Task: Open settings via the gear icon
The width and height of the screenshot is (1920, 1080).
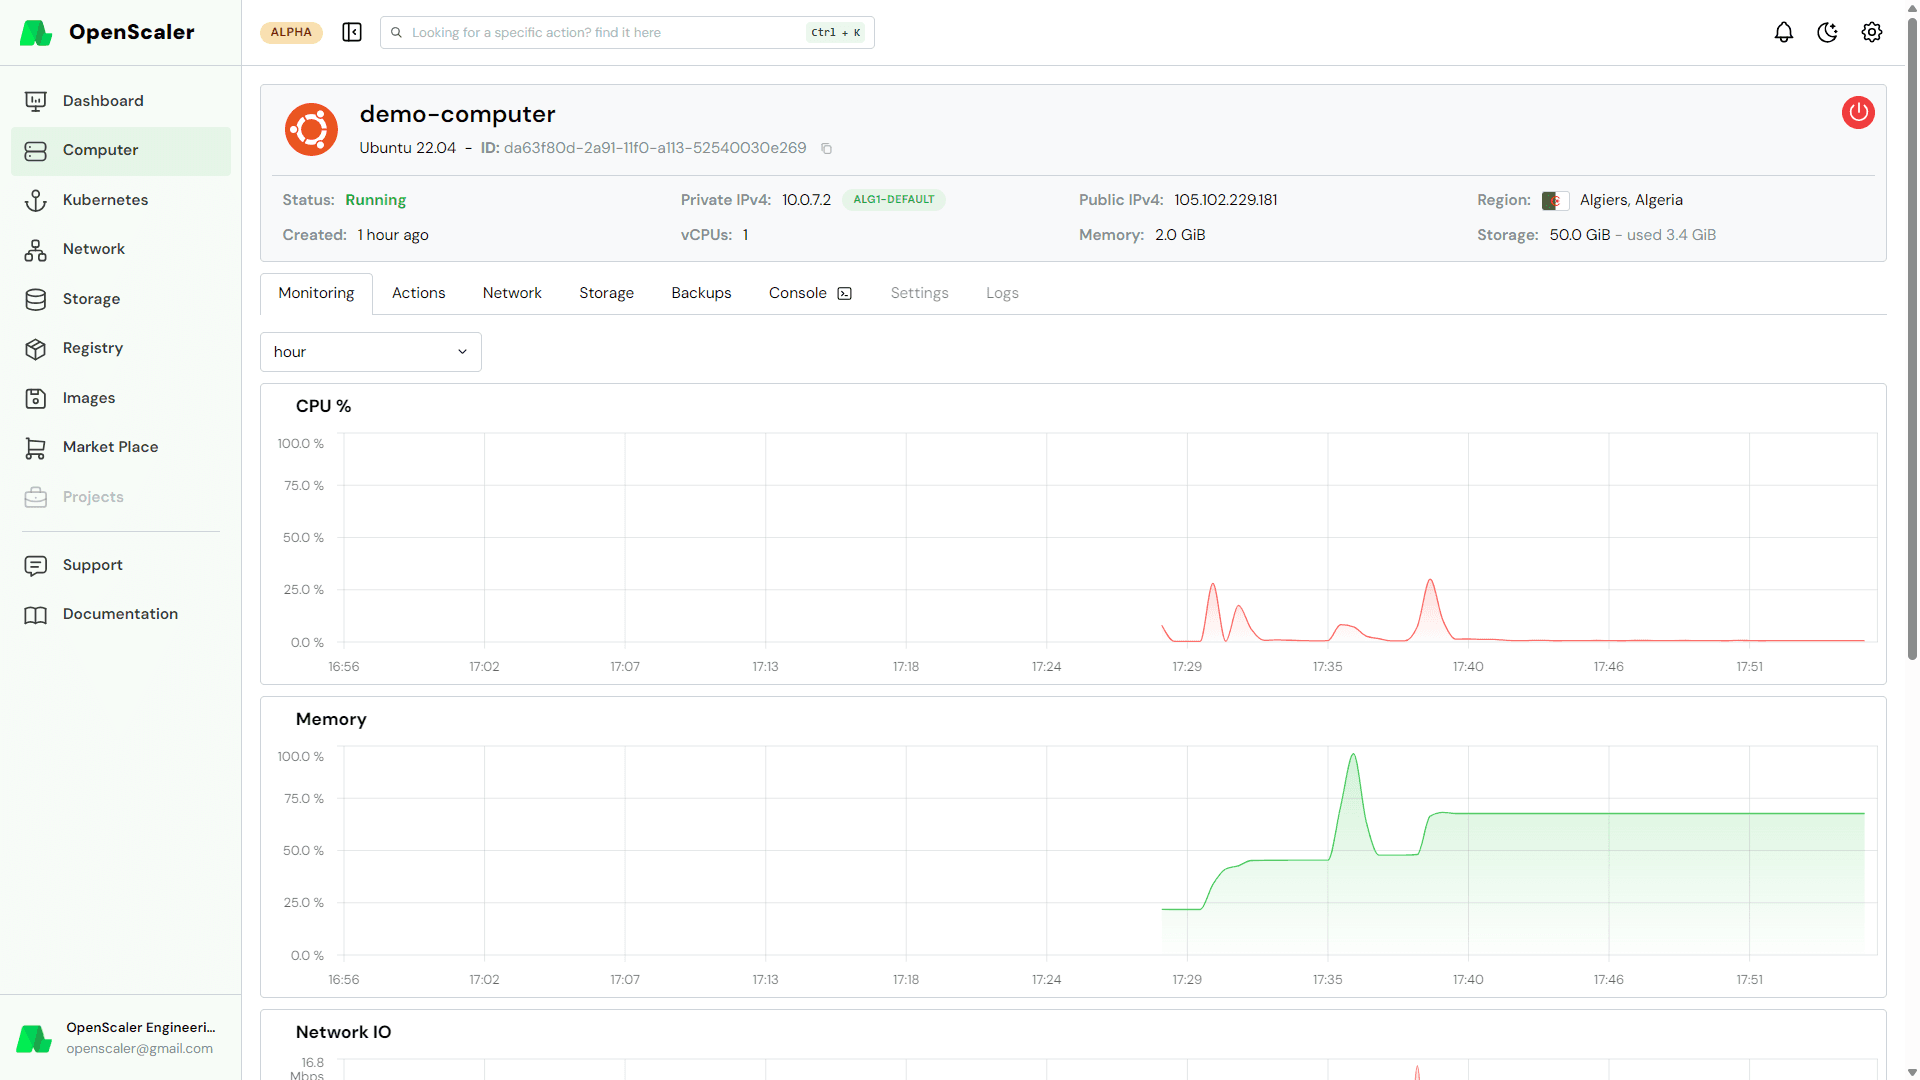Action: pyautogui.click(x=1872, y=33)
